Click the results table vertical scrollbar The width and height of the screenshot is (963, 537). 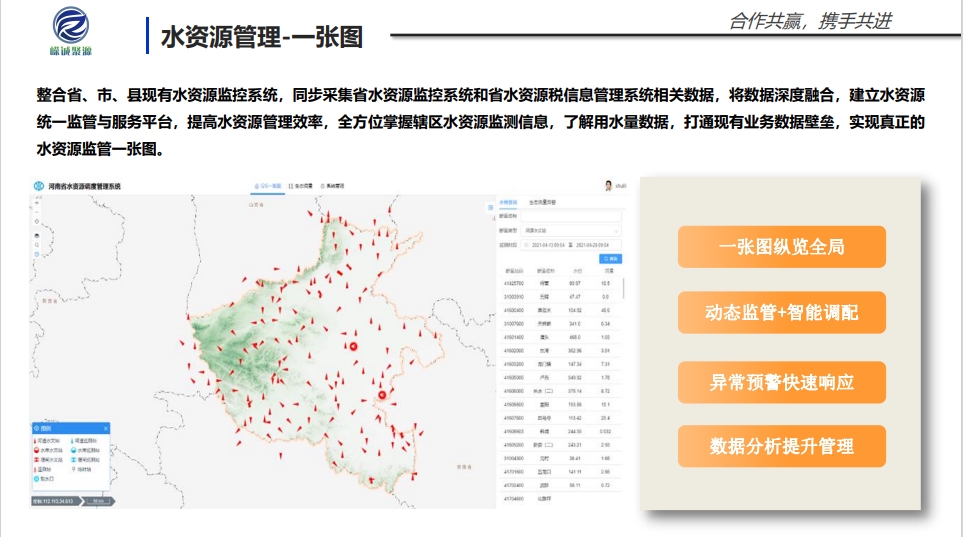click(624, 290)
